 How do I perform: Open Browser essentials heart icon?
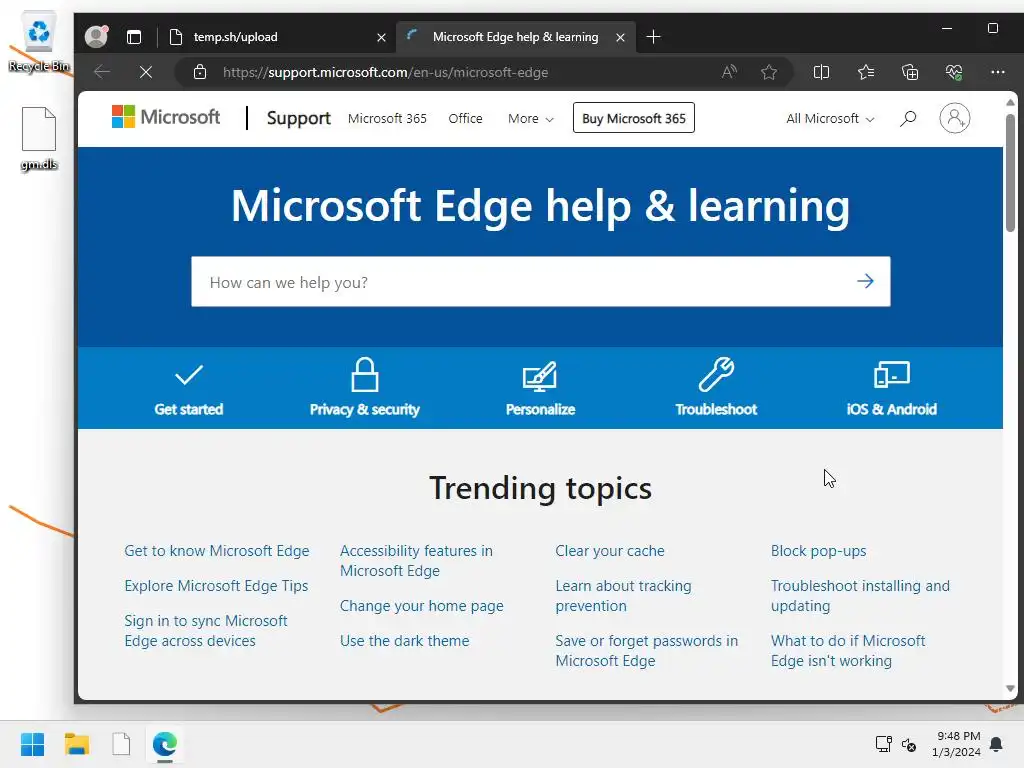[954, 72]
